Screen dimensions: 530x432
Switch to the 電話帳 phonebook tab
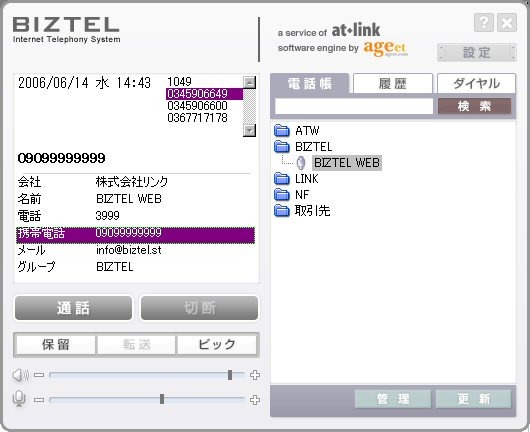click(310, 83)
